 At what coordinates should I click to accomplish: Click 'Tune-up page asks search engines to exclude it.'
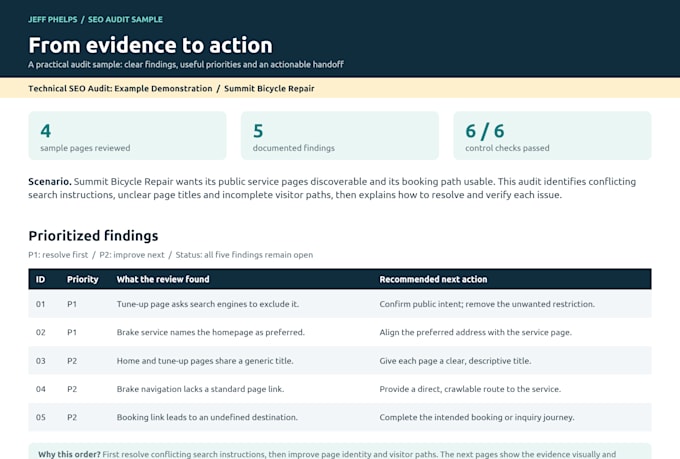[208, 304]
